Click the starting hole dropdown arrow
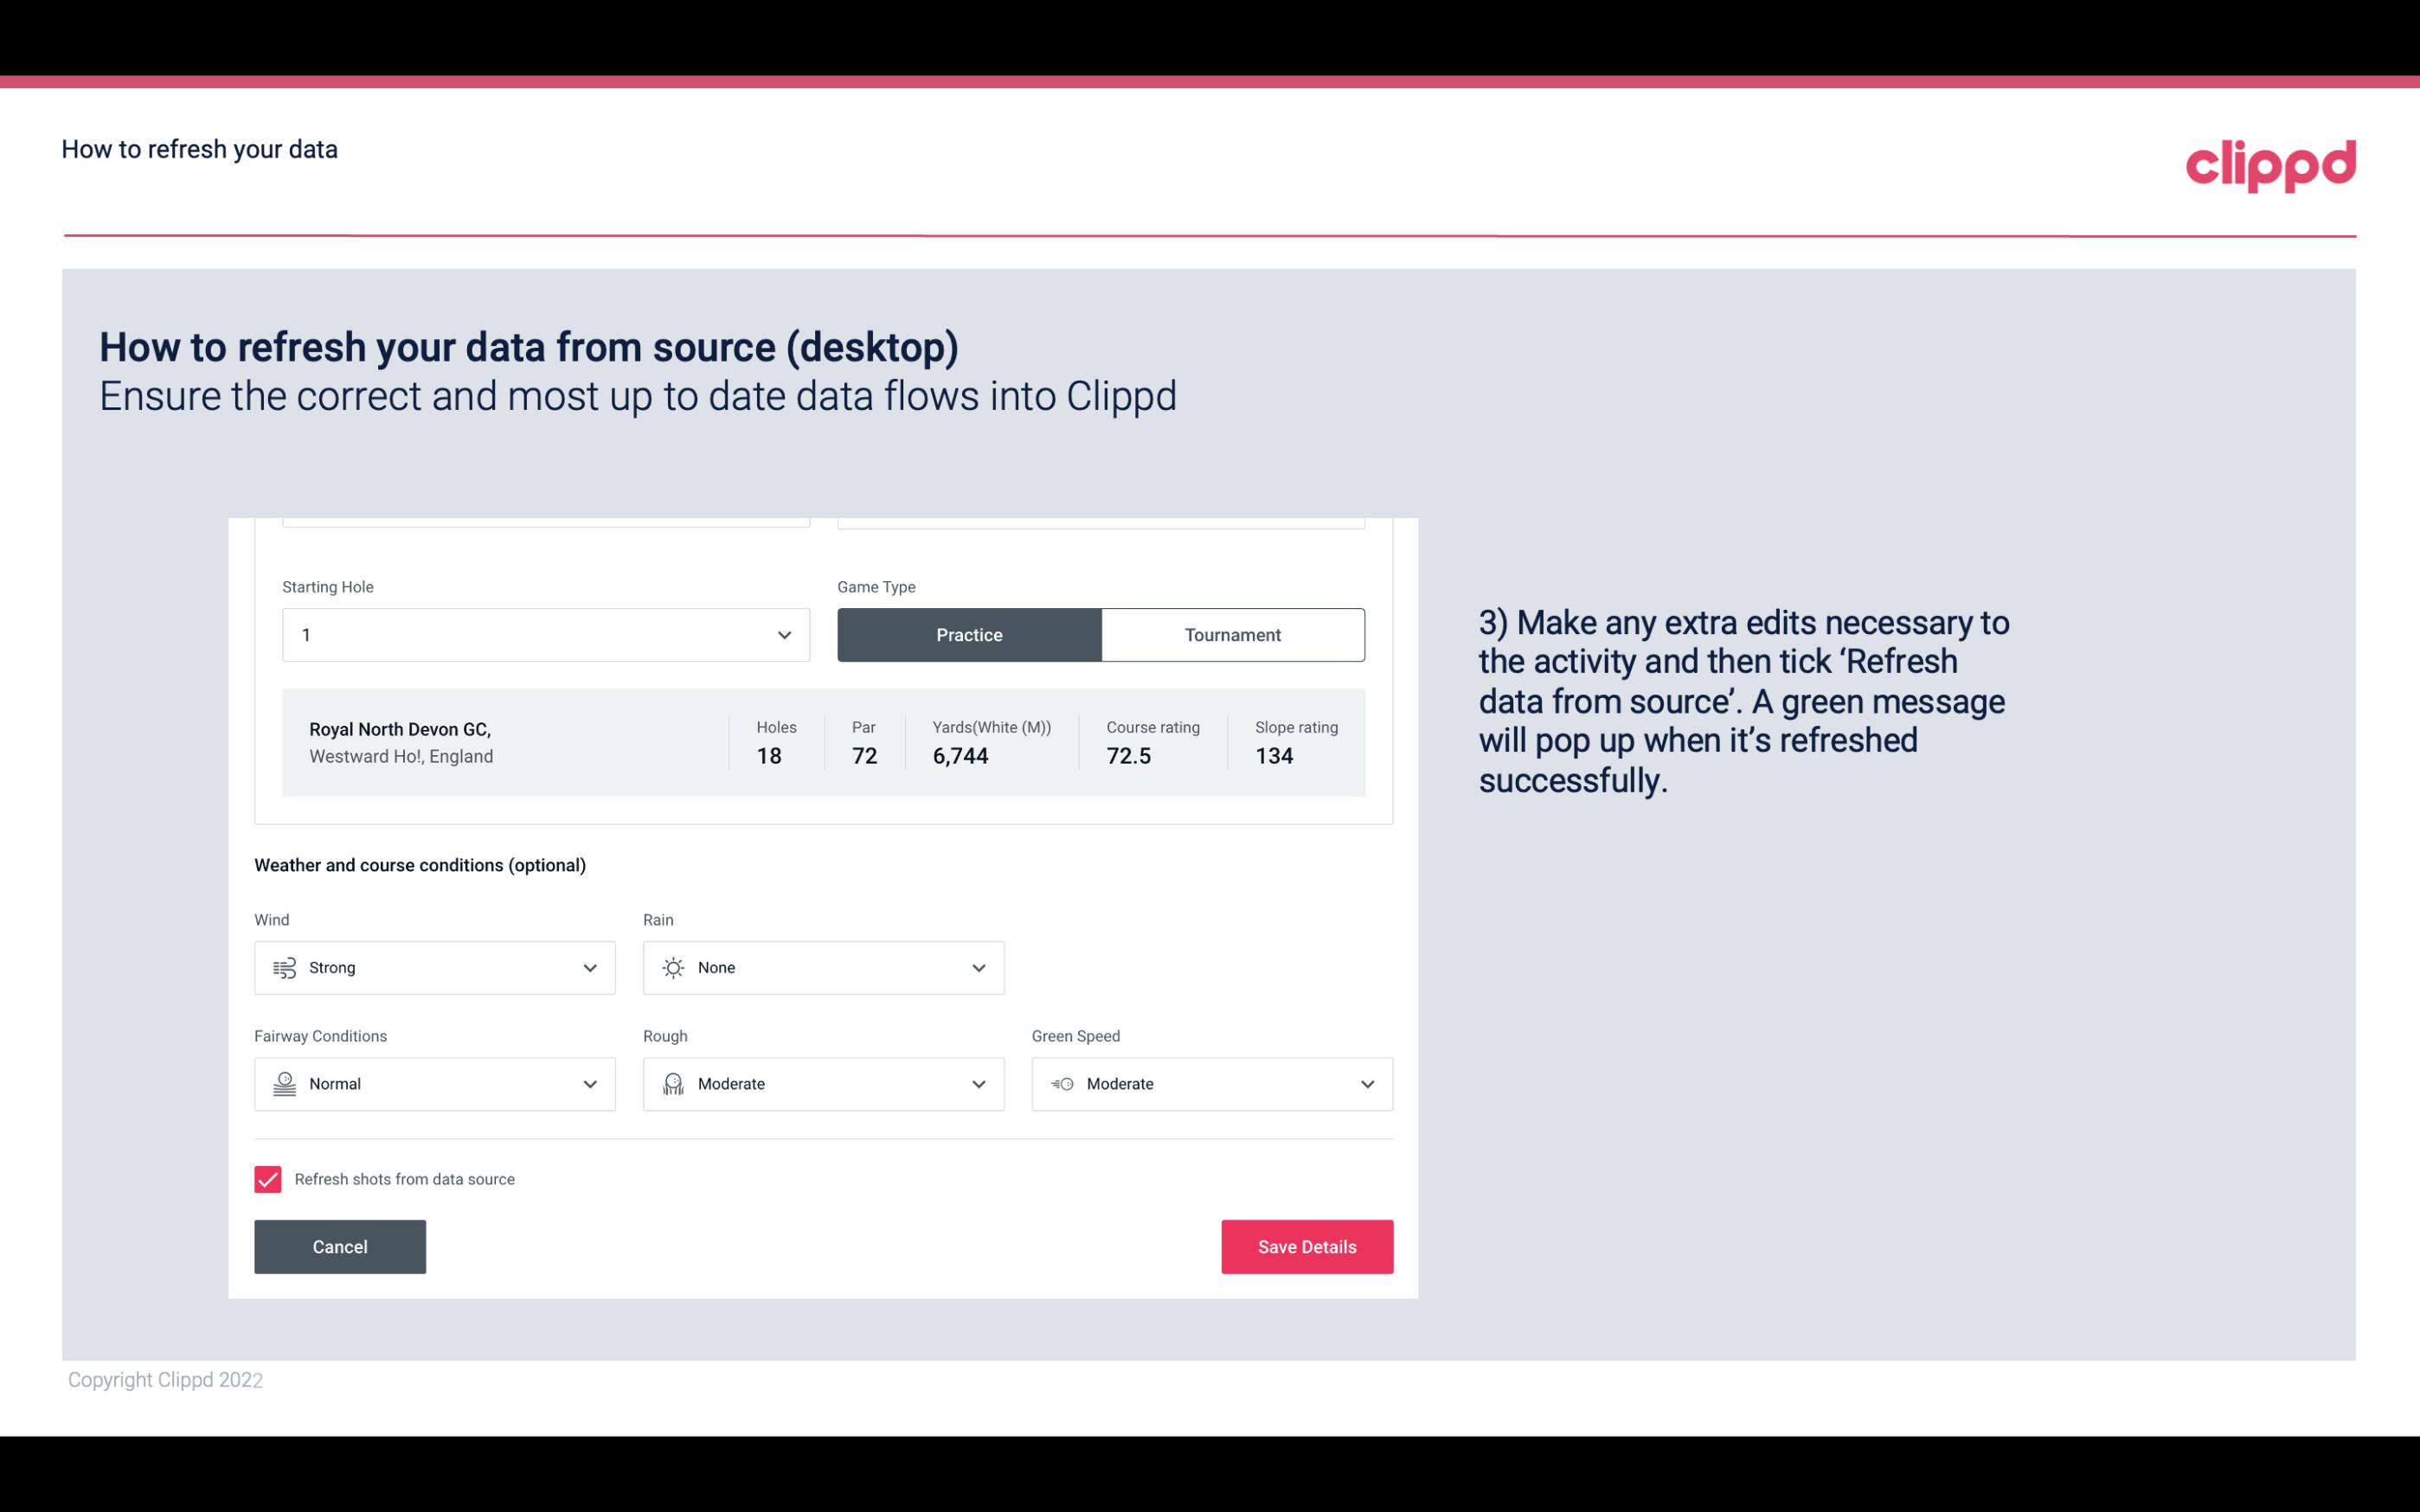Image resolution: width=2420 pixels, height=1512 pixels. point(784,634)
